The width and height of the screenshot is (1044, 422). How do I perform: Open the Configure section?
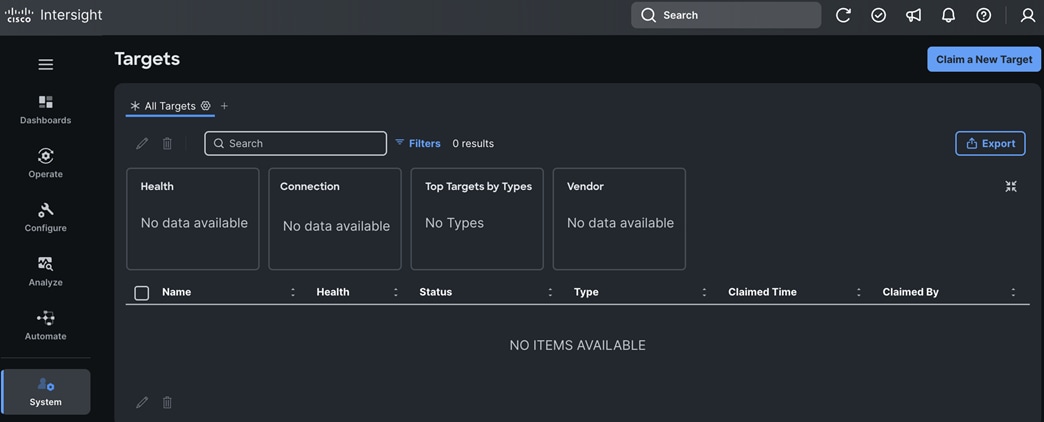[45, 218]
